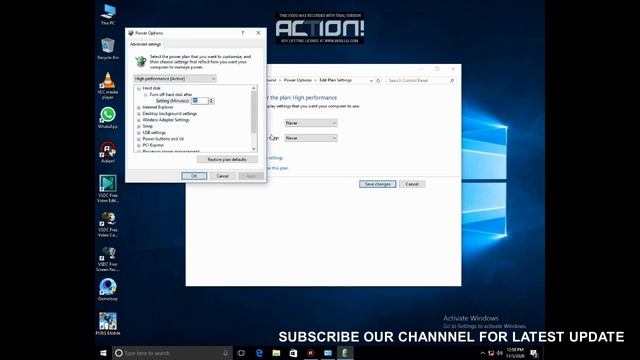The height and width of the screenshot is (360, 640).
Task: Open the High performance [Active] plan dropdown
Action: pyautogui.click(x=175, y=78)
